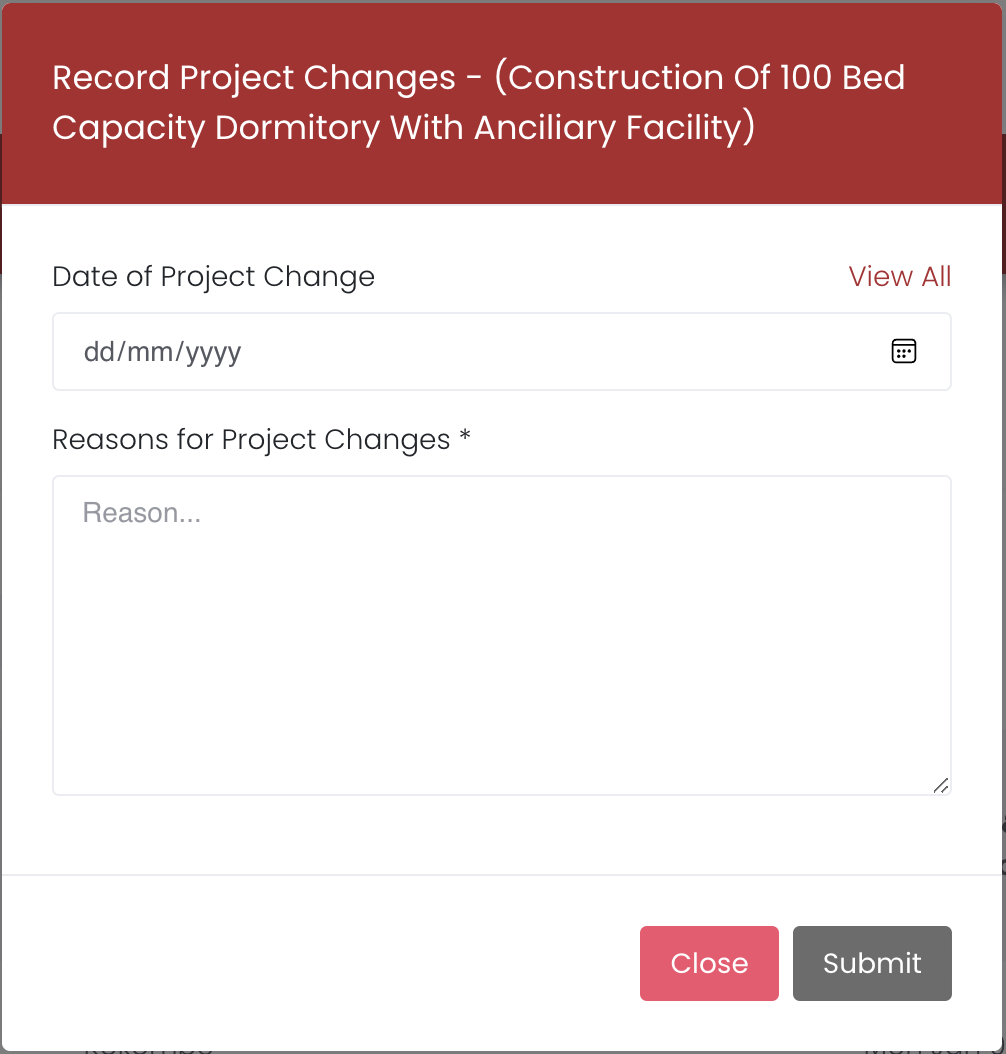Click the textarea resize handle
Screen dimensions: 1006x1054
click(x=940, y=785)
